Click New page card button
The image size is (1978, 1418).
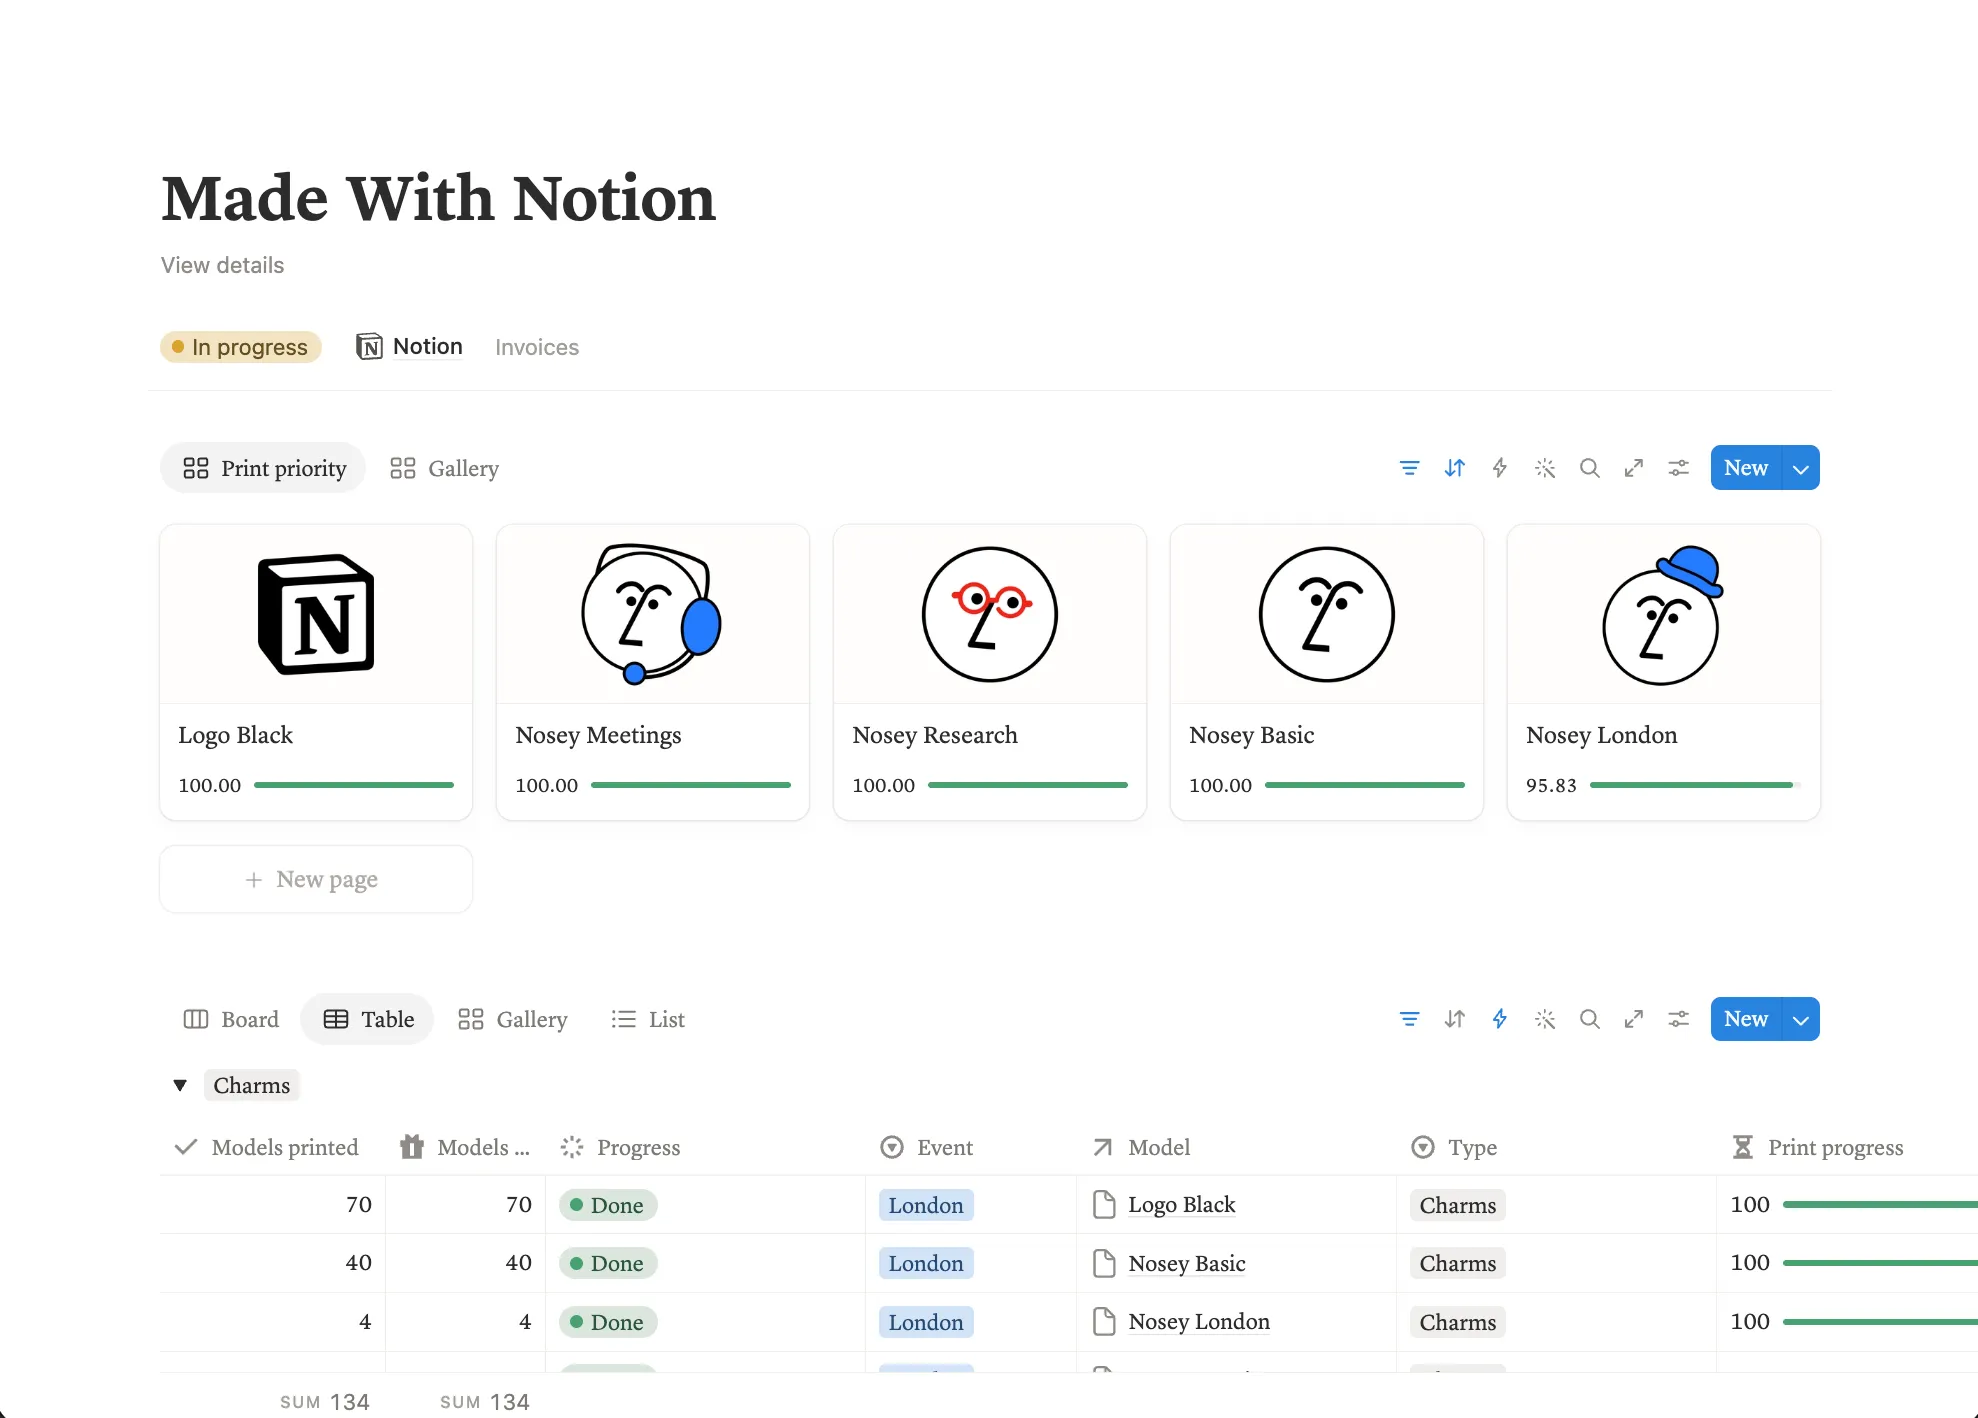316,879
